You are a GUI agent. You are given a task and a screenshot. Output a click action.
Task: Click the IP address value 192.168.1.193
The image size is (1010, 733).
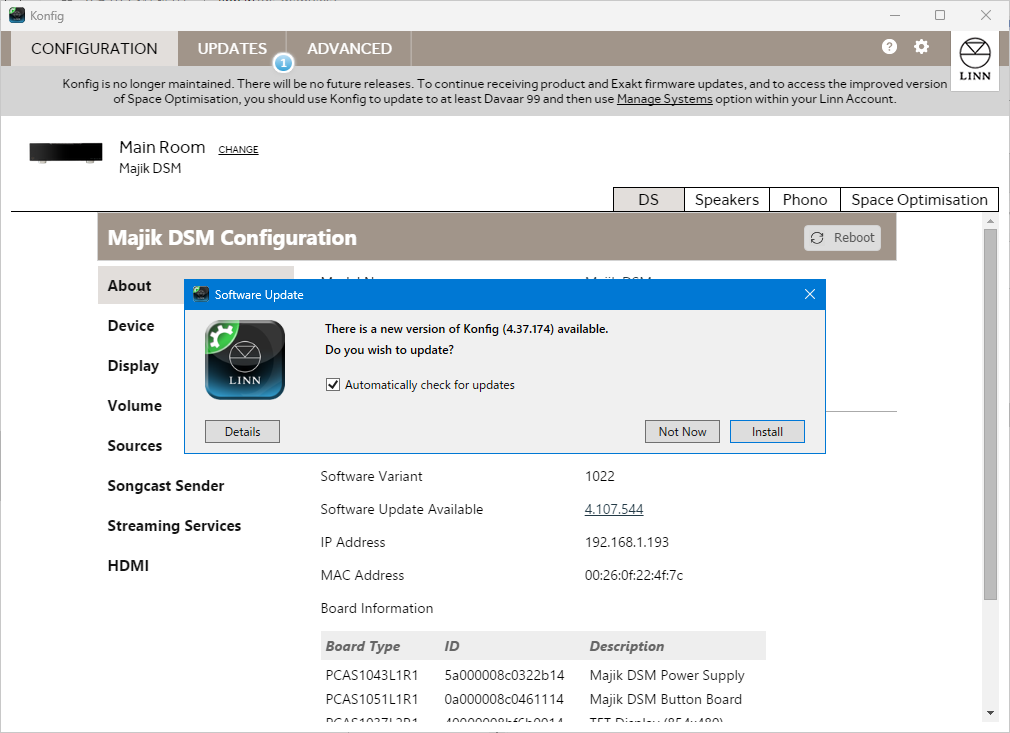(627, 542)
